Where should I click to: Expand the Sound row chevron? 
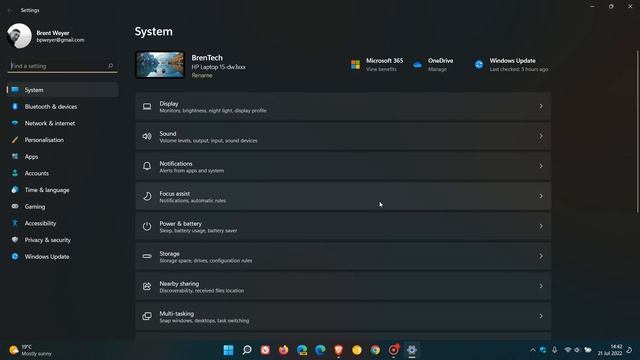pyautogui.click(x=541, y=136)
